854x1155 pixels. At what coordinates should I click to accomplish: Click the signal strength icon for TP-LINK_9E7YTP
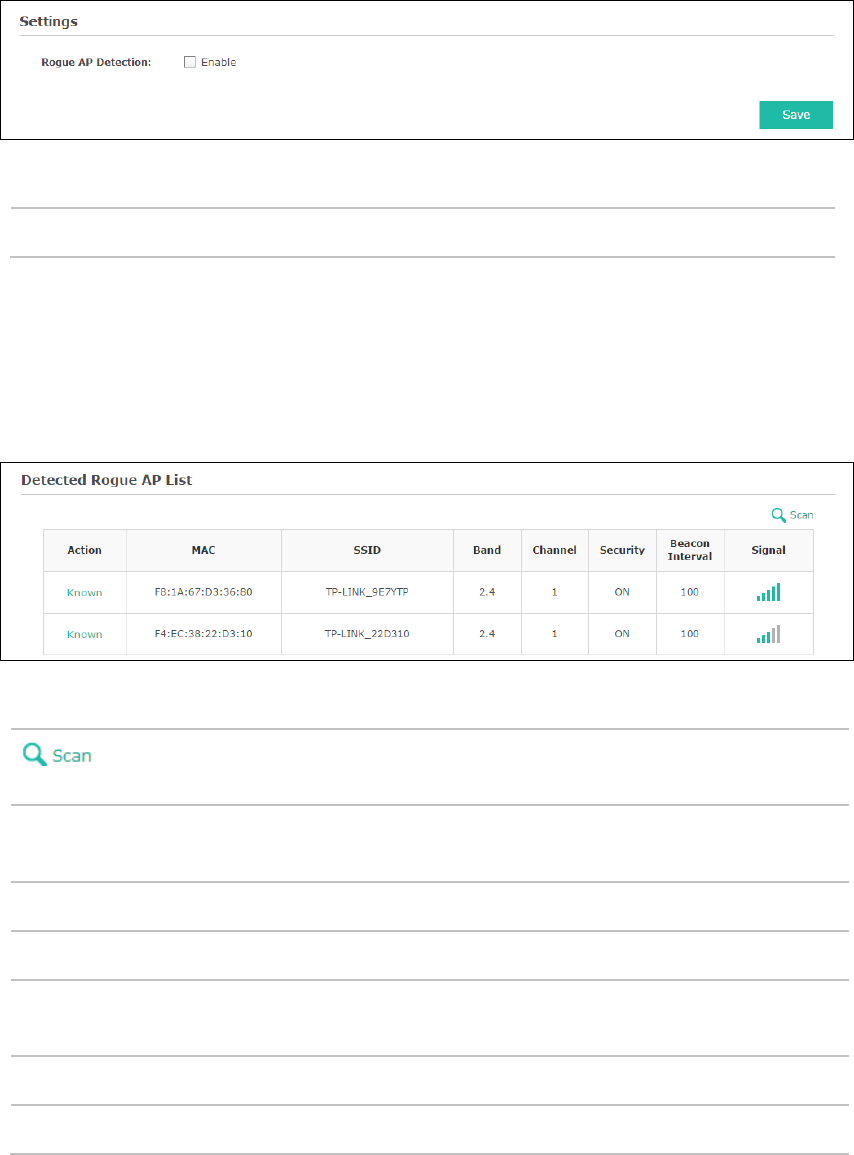point(769,592)
